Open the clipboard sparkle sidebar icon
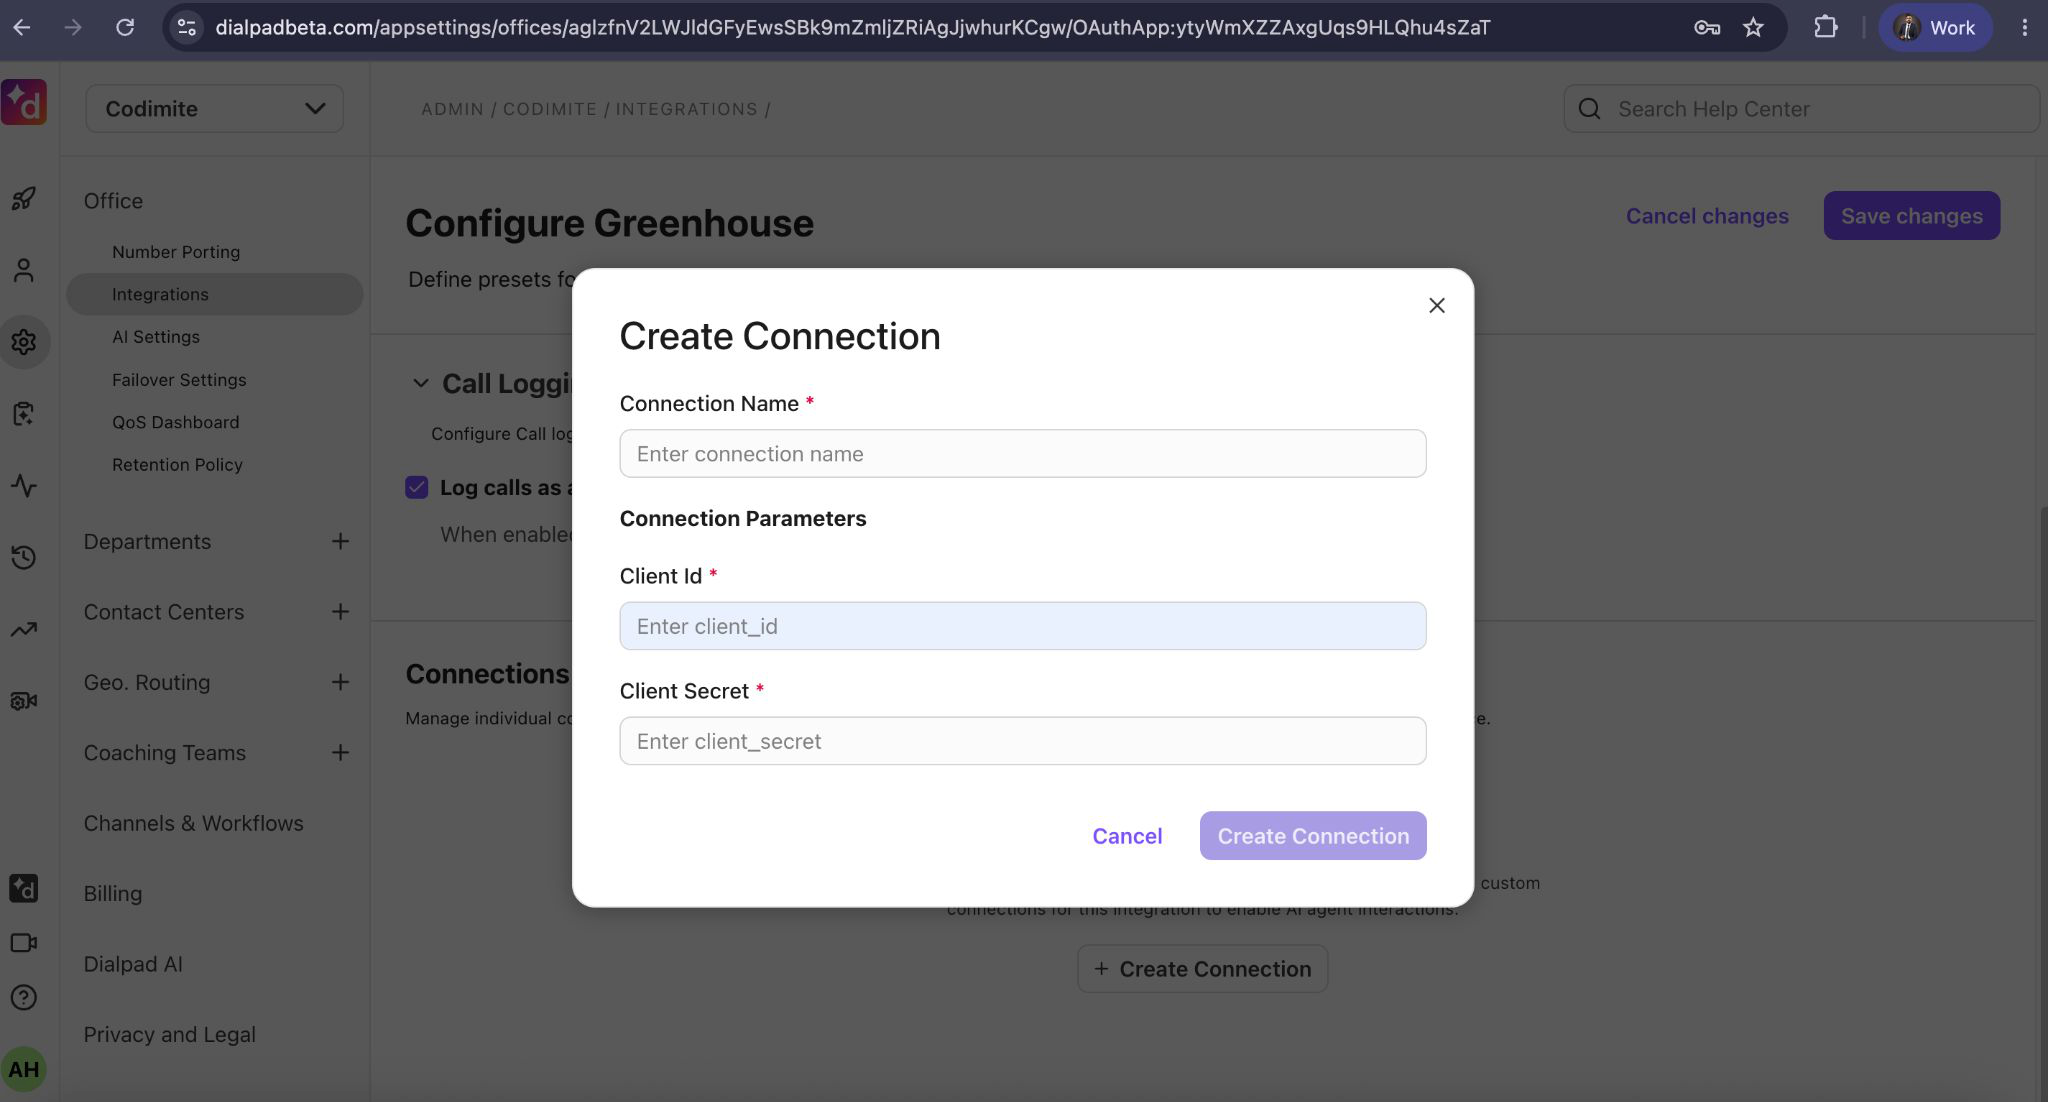This screenshot has height=1102, width=2048. tap(24, 413)
